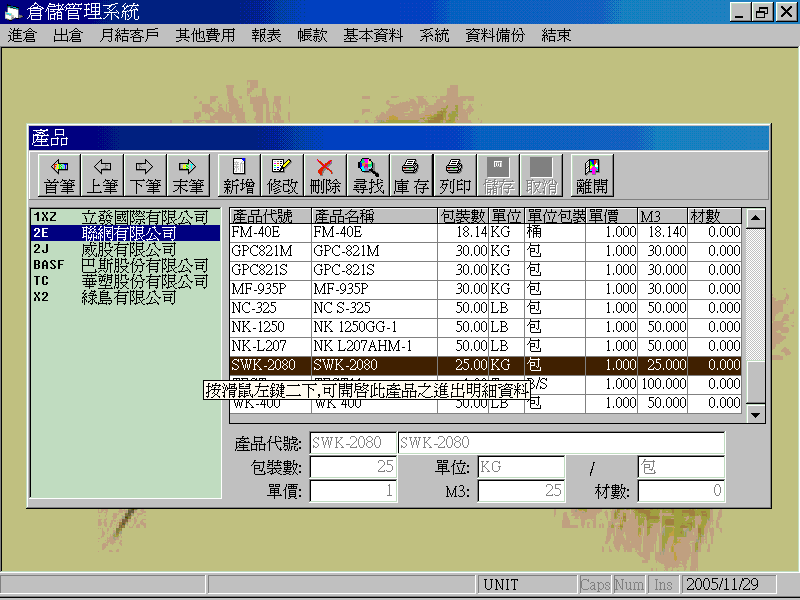
Task: Click the 包裝數 field showing 25
Action: 353,466
